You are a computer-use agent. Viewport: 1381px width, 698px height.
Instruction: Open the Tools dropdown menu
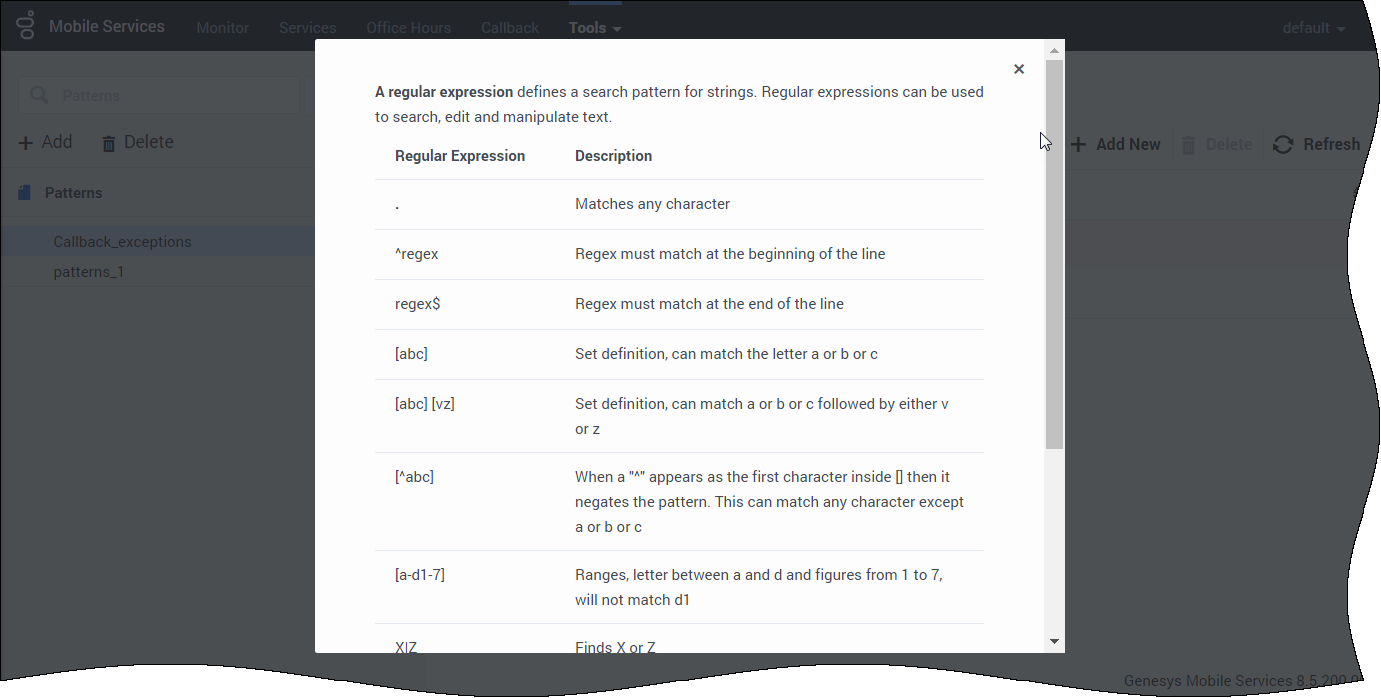pyautogui.click(x=595, y=28)
